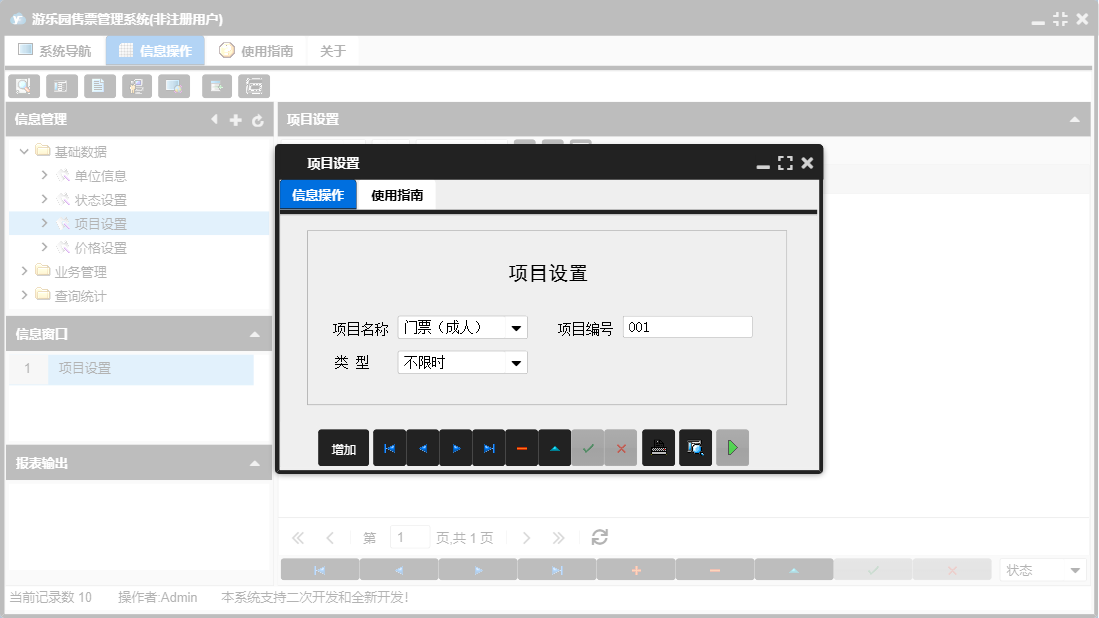Screen dimensions: 1099x618
Task: Select the last record navigation icon
Action: tap(488, 448)
